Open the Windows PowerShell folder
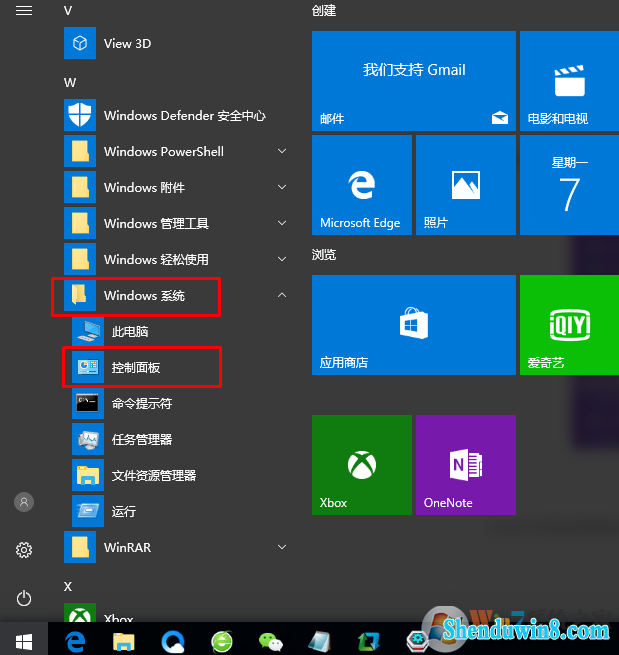This screenshot has width=619, height=655. pos(175,151)
